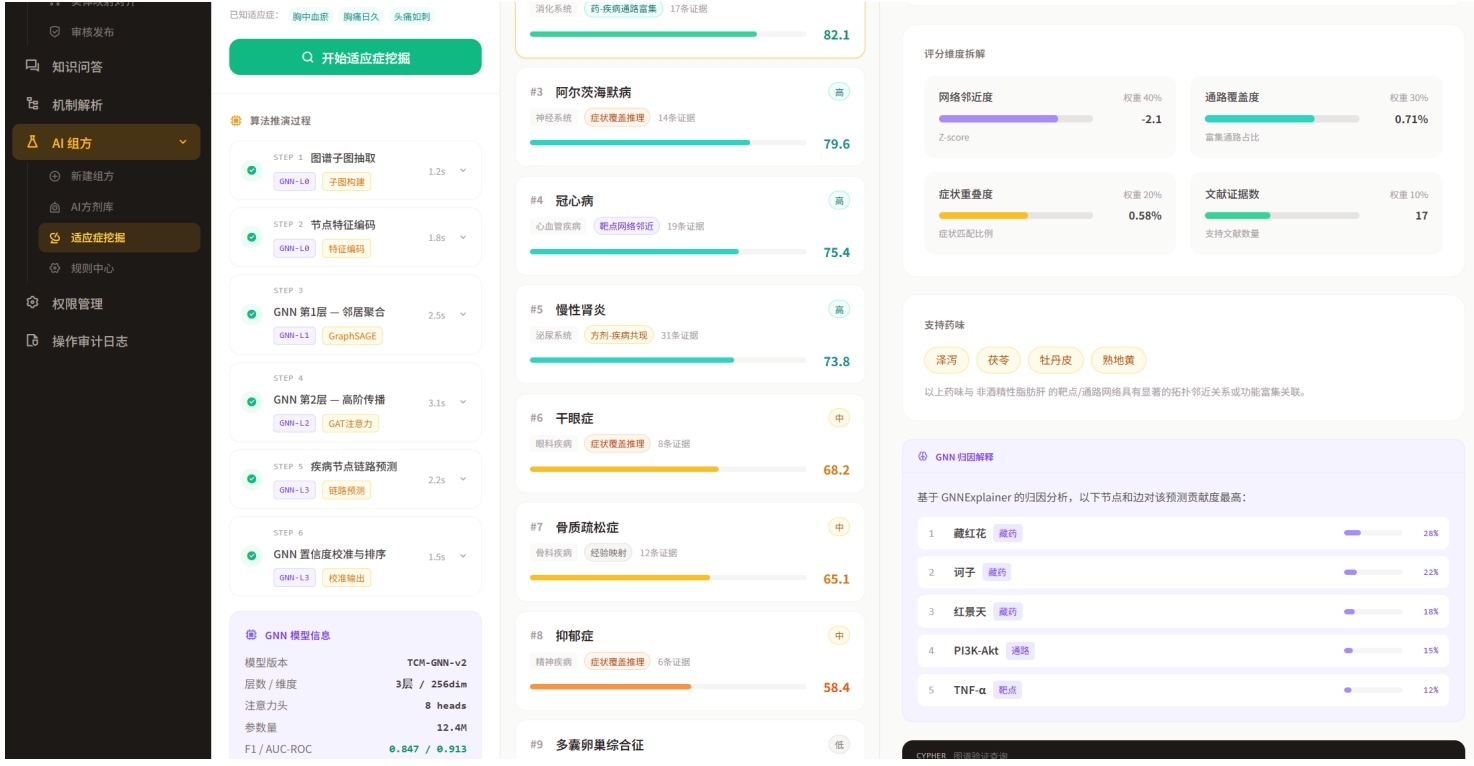This screenshot has height=766, width=1474.
Task: Click the 诃子 attribution row
Action: pos(1183,572)
